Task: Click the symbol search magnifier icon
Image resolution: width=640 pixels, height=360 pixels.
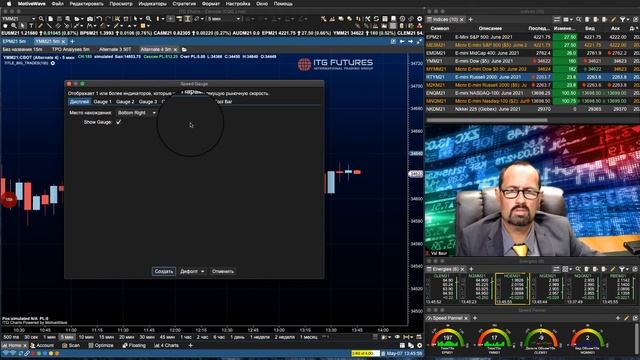Action: [x=41, y=19]
